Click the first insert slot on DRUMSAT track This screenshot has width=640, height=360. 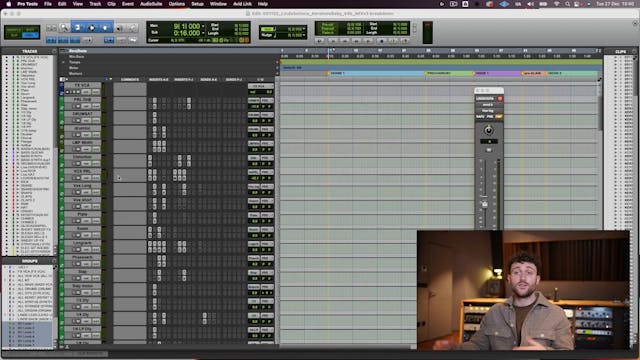click(x=154, y=115)
